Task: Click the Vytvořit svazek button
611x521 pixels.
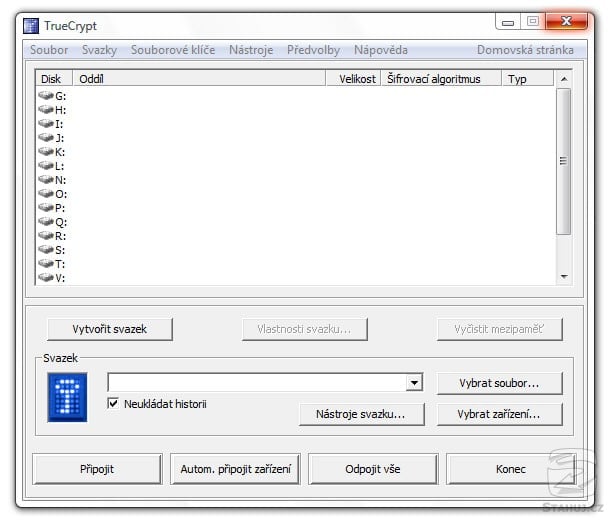Action: [109, 329]
